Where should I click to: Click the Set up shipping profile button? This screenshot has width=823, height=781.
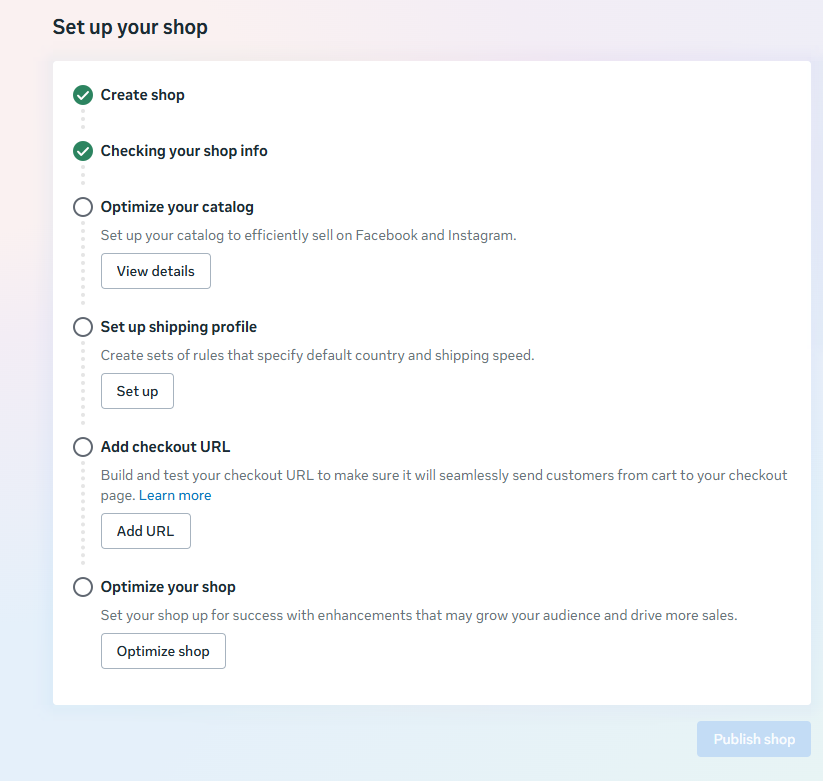click(x=138, y=391)
